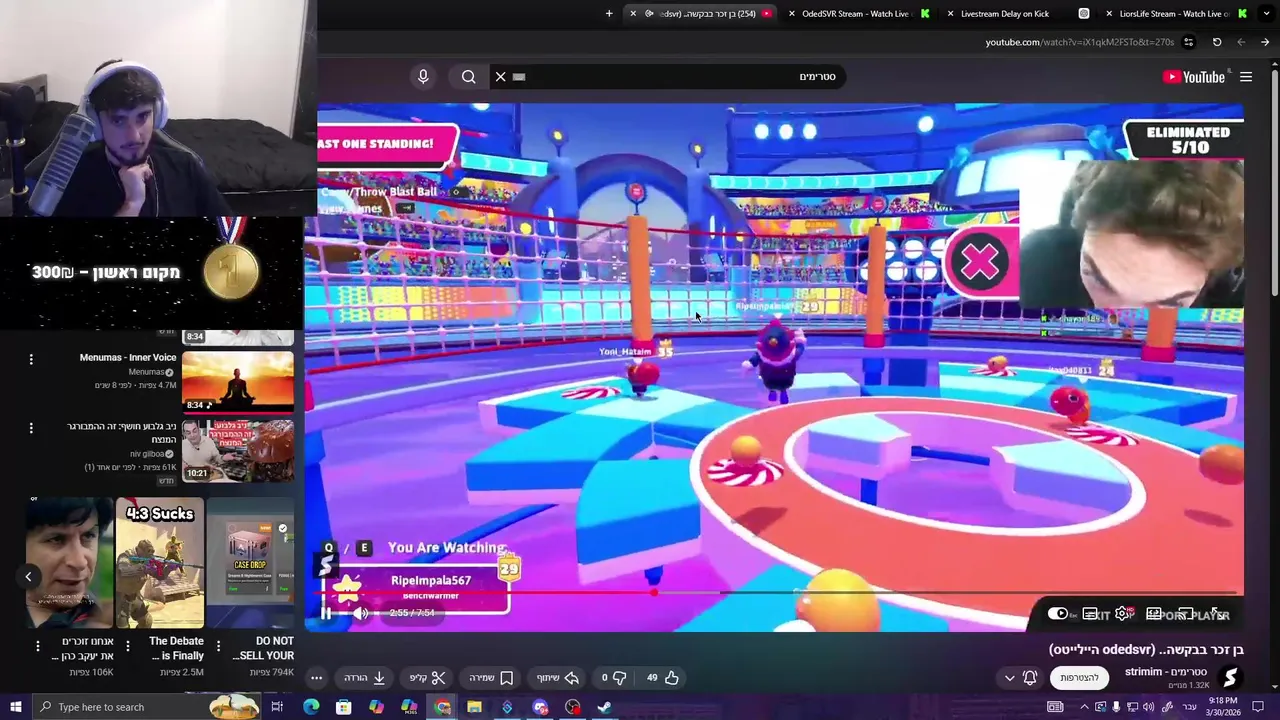Open strimim channel name link
The width and height of the screenshot is (1280, 720).
(1166, 671)
